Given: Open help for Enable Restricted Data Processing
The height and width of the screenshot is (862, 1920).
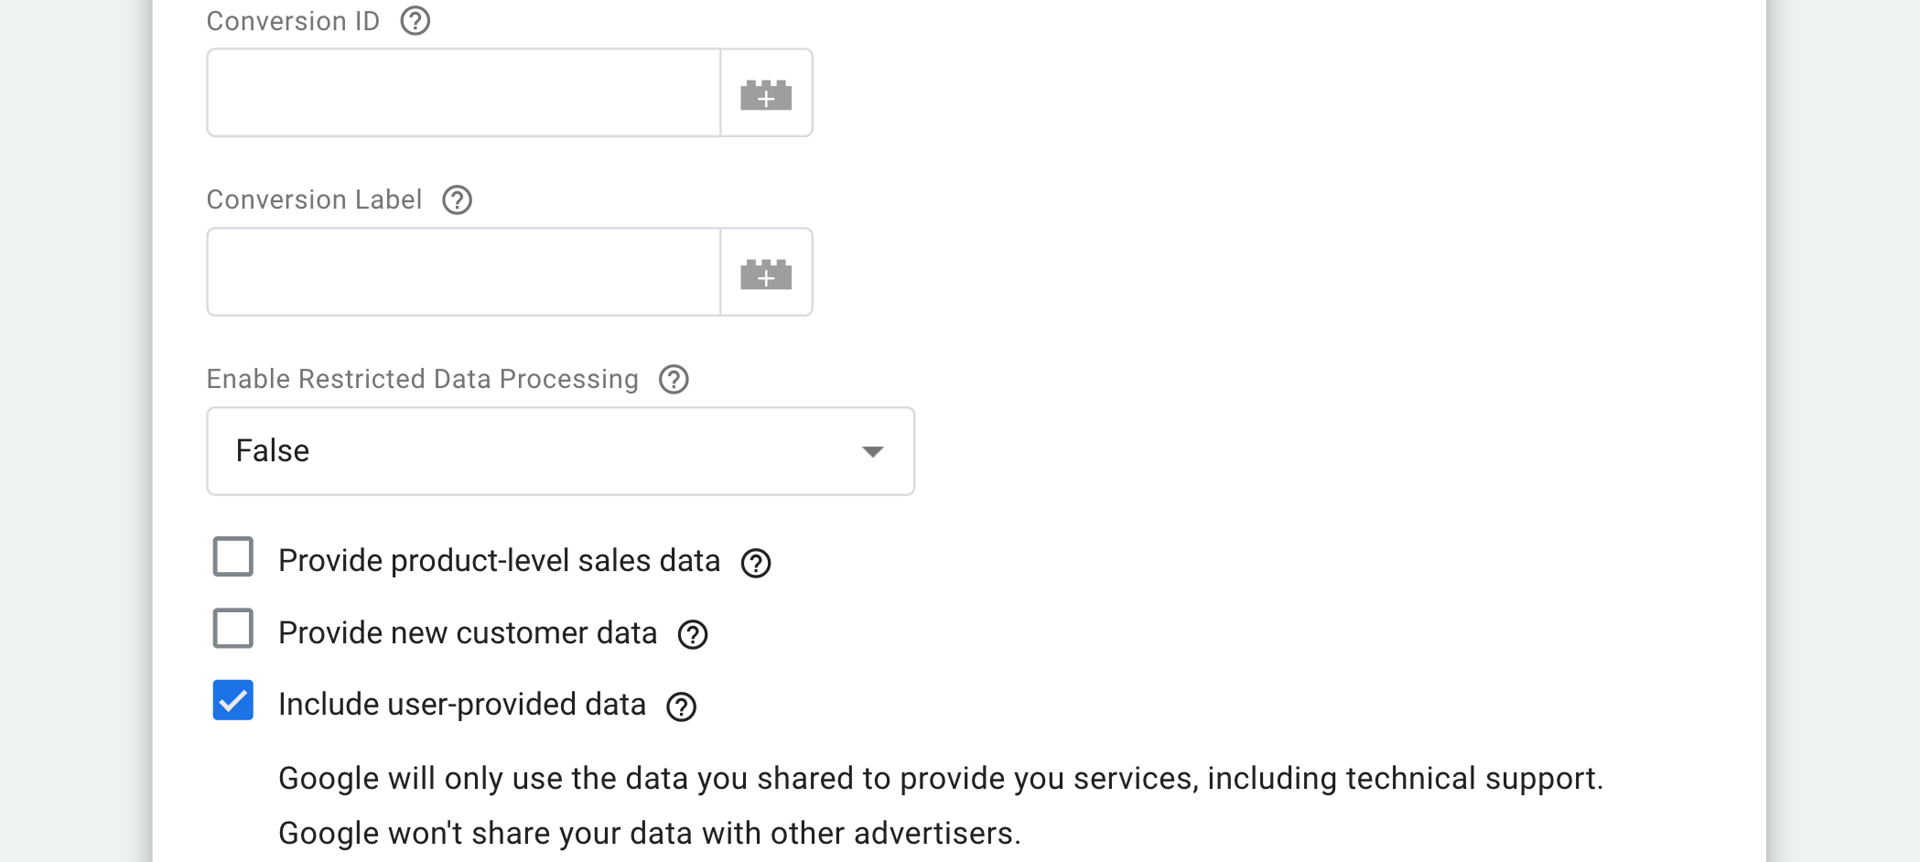Looking at the screenshot, I should [673, 379].
